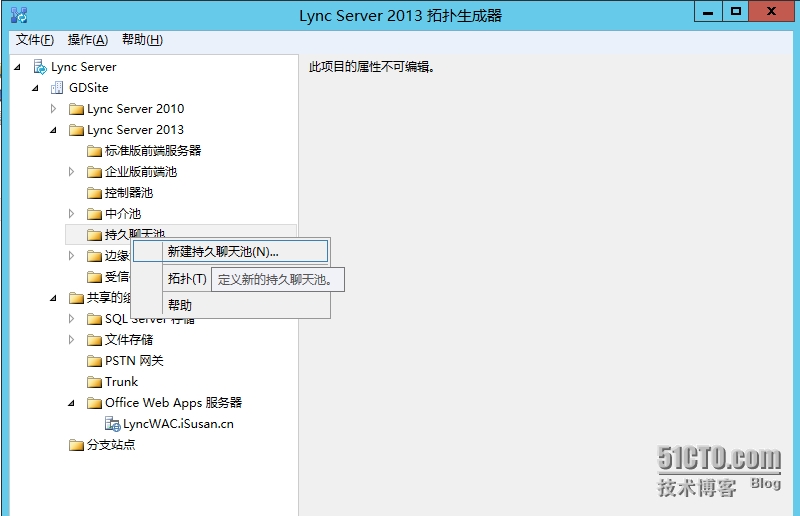Viewport: 800px width, 516px height.
Task: Click the Lync Server 2010 folder icon
Action: (x=76, y=109)
